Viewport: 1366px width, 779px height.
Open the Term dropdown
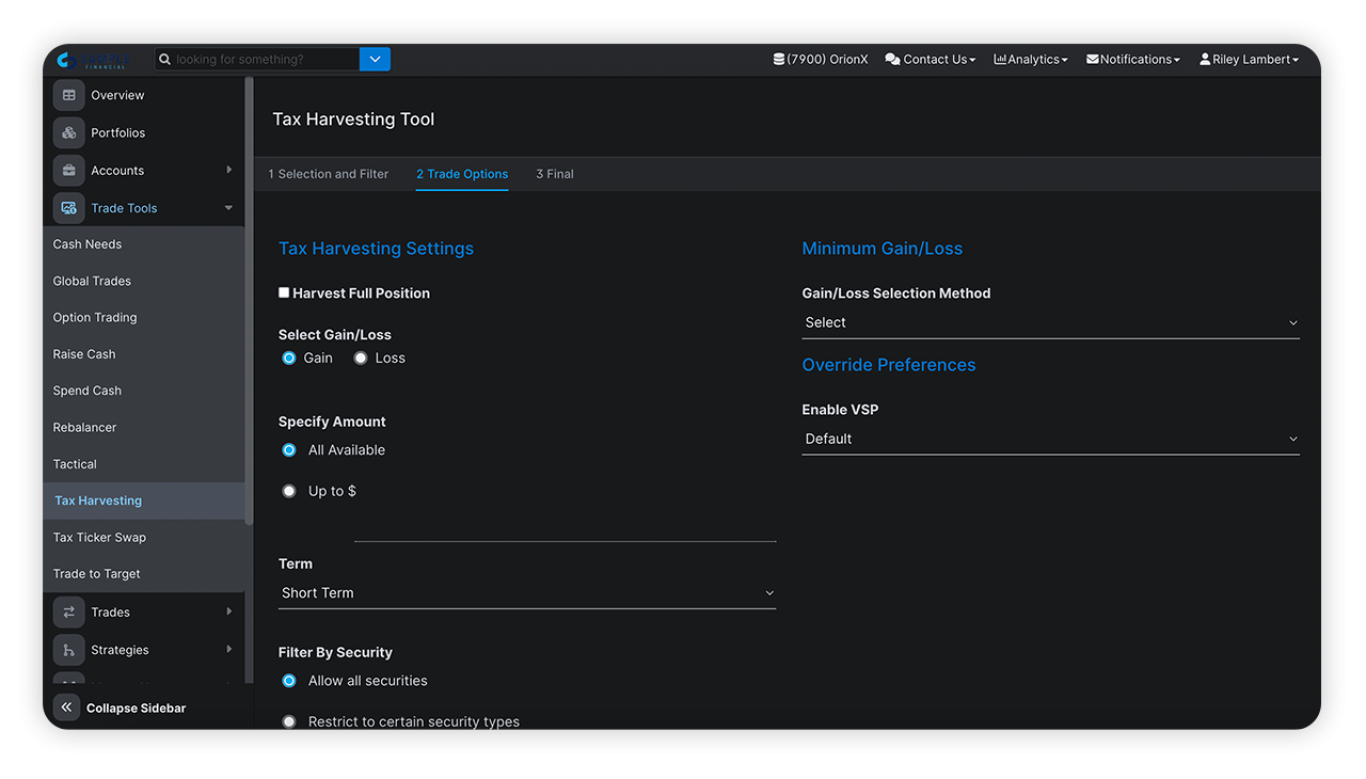(527, 593)
